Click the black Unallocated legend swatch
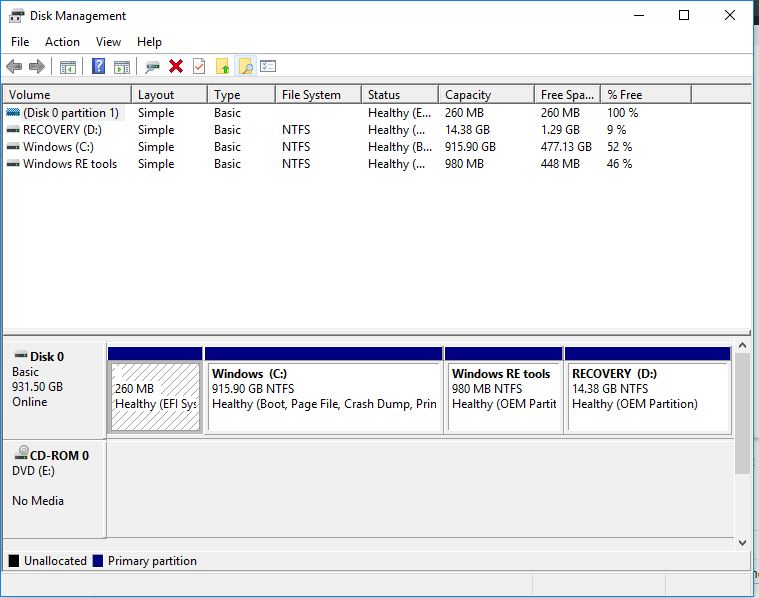 [14, 561]
